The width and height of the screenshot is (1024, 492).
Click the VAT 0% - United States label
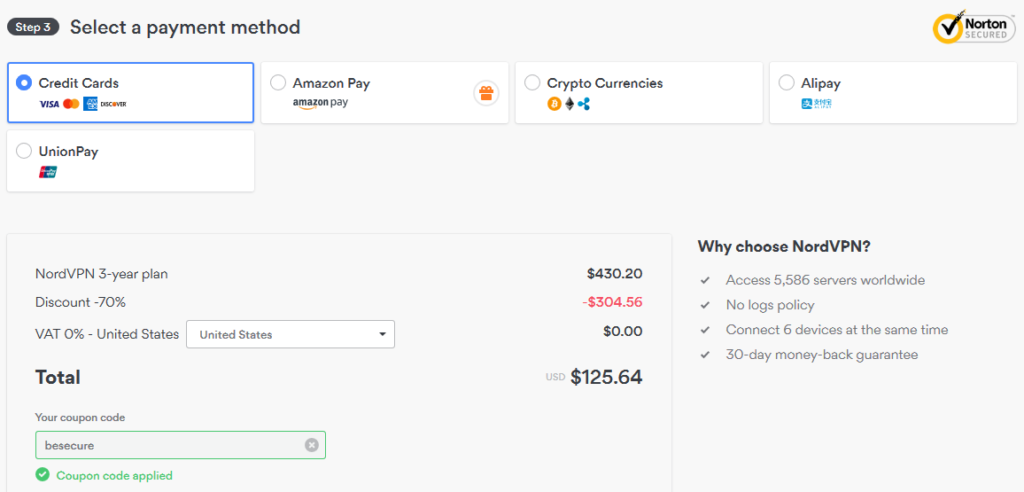point(107,334)
